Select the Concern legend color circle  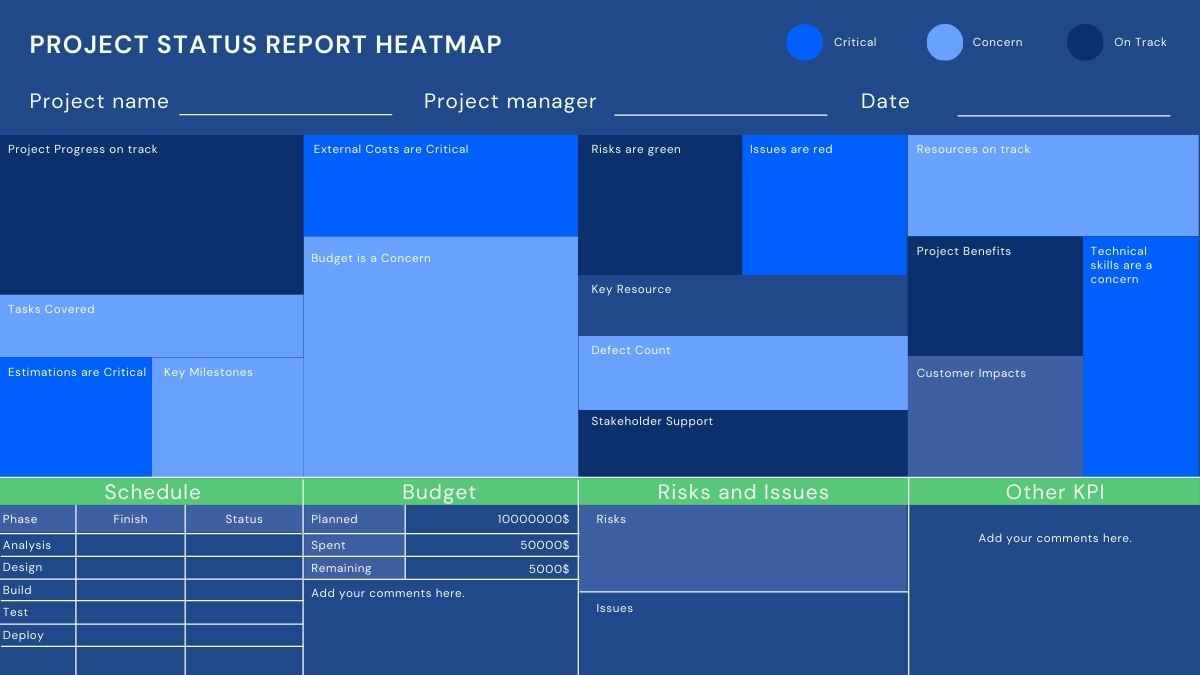tap(944, 42)
